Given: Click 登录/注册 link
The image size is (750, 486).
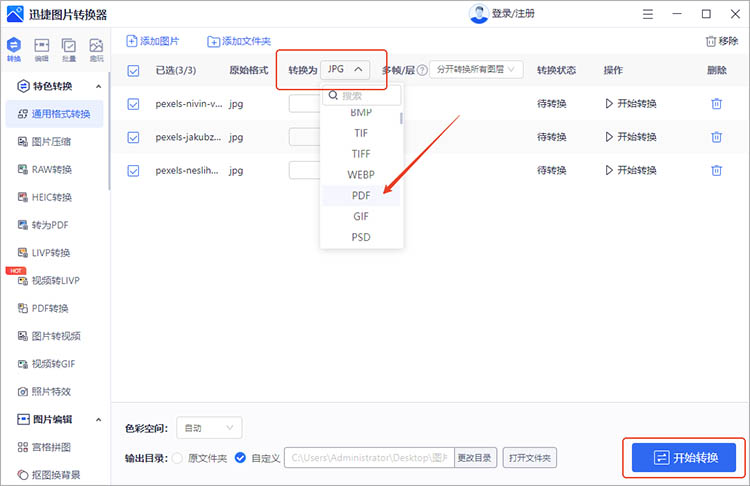Looking at the screenshot, I should 513,13.
